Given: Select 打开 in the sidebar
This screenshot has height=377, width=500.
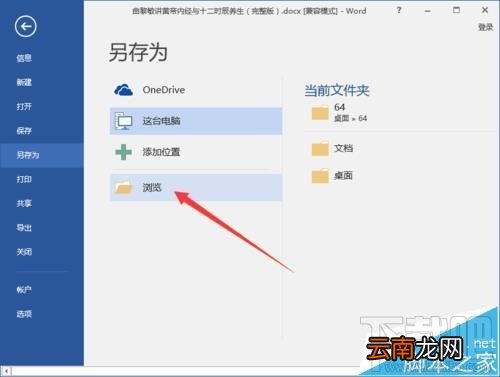Looking at the screenshot, I should click(24, 106).
